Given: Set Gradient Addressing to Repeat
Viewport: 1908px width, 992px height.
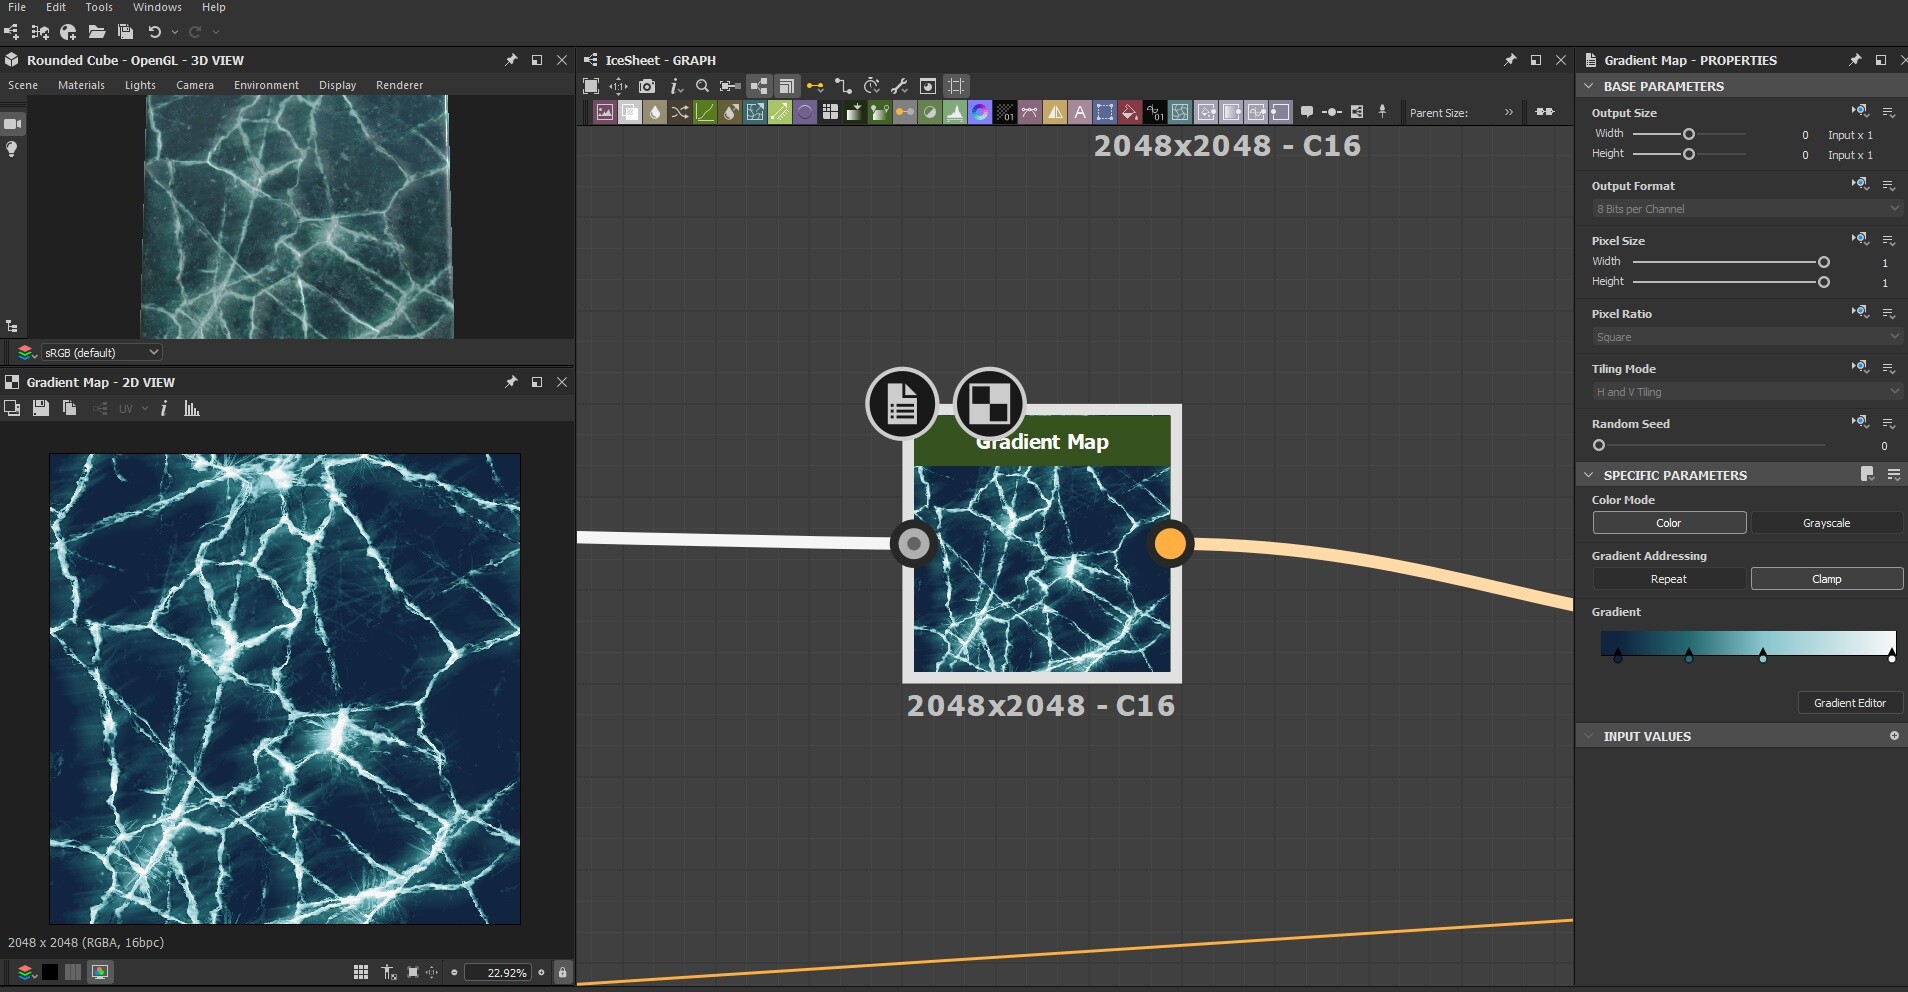Looking at the screenshot, I should point(1668,579).
